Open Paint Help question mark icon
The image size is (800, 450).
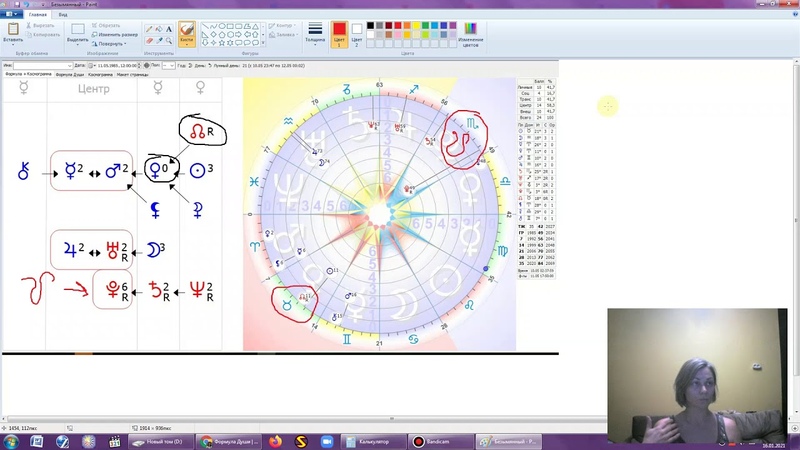coord(795,14)
